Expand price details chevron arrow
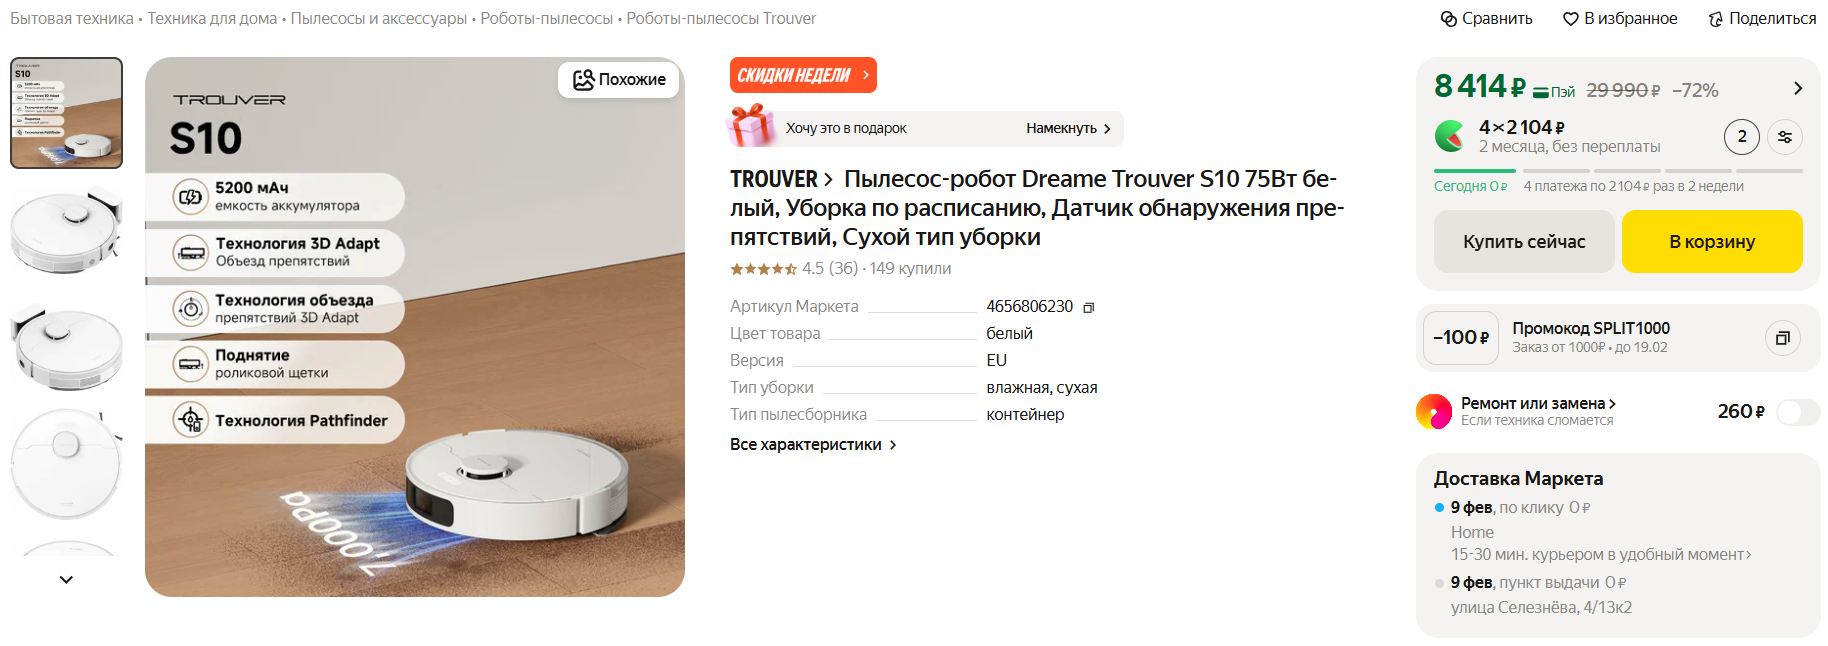 pyautogui.click(x=1798, y=89)
